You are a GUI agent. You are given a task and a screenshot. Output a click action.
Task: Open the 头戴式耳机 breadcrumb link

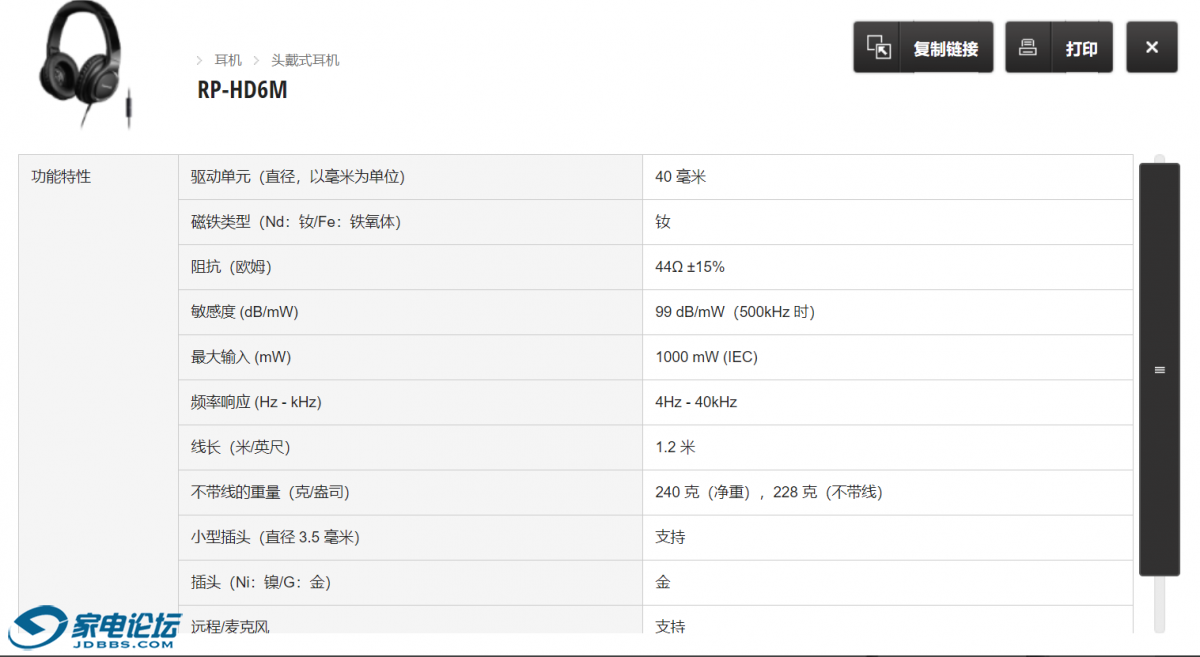click(305, 60)
